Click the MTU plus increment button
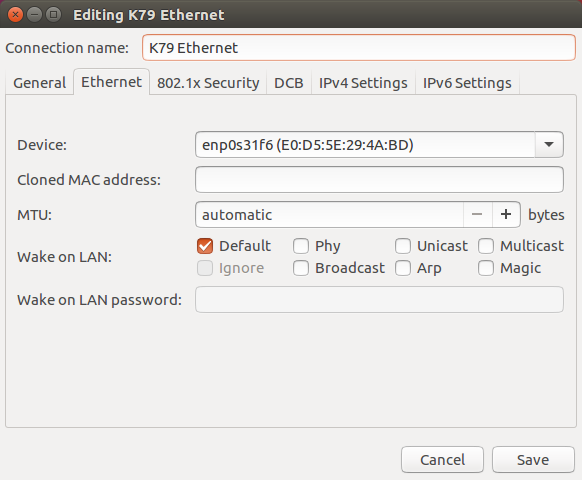 [x=506, y=215]
